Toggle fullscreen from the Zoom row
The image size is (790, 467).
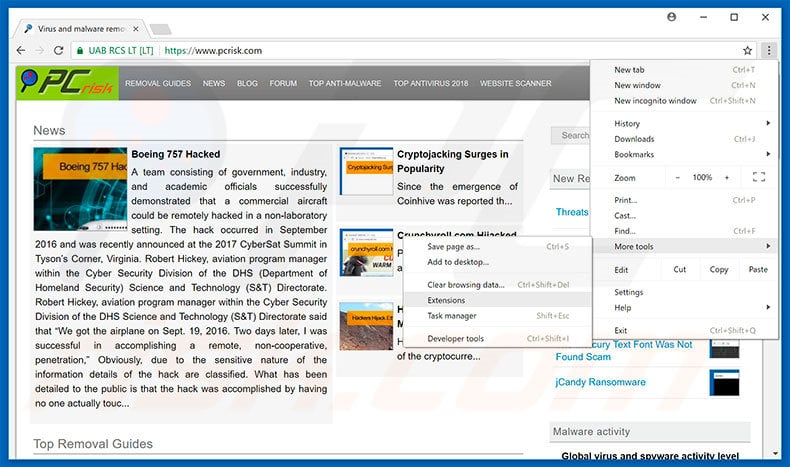759,177
